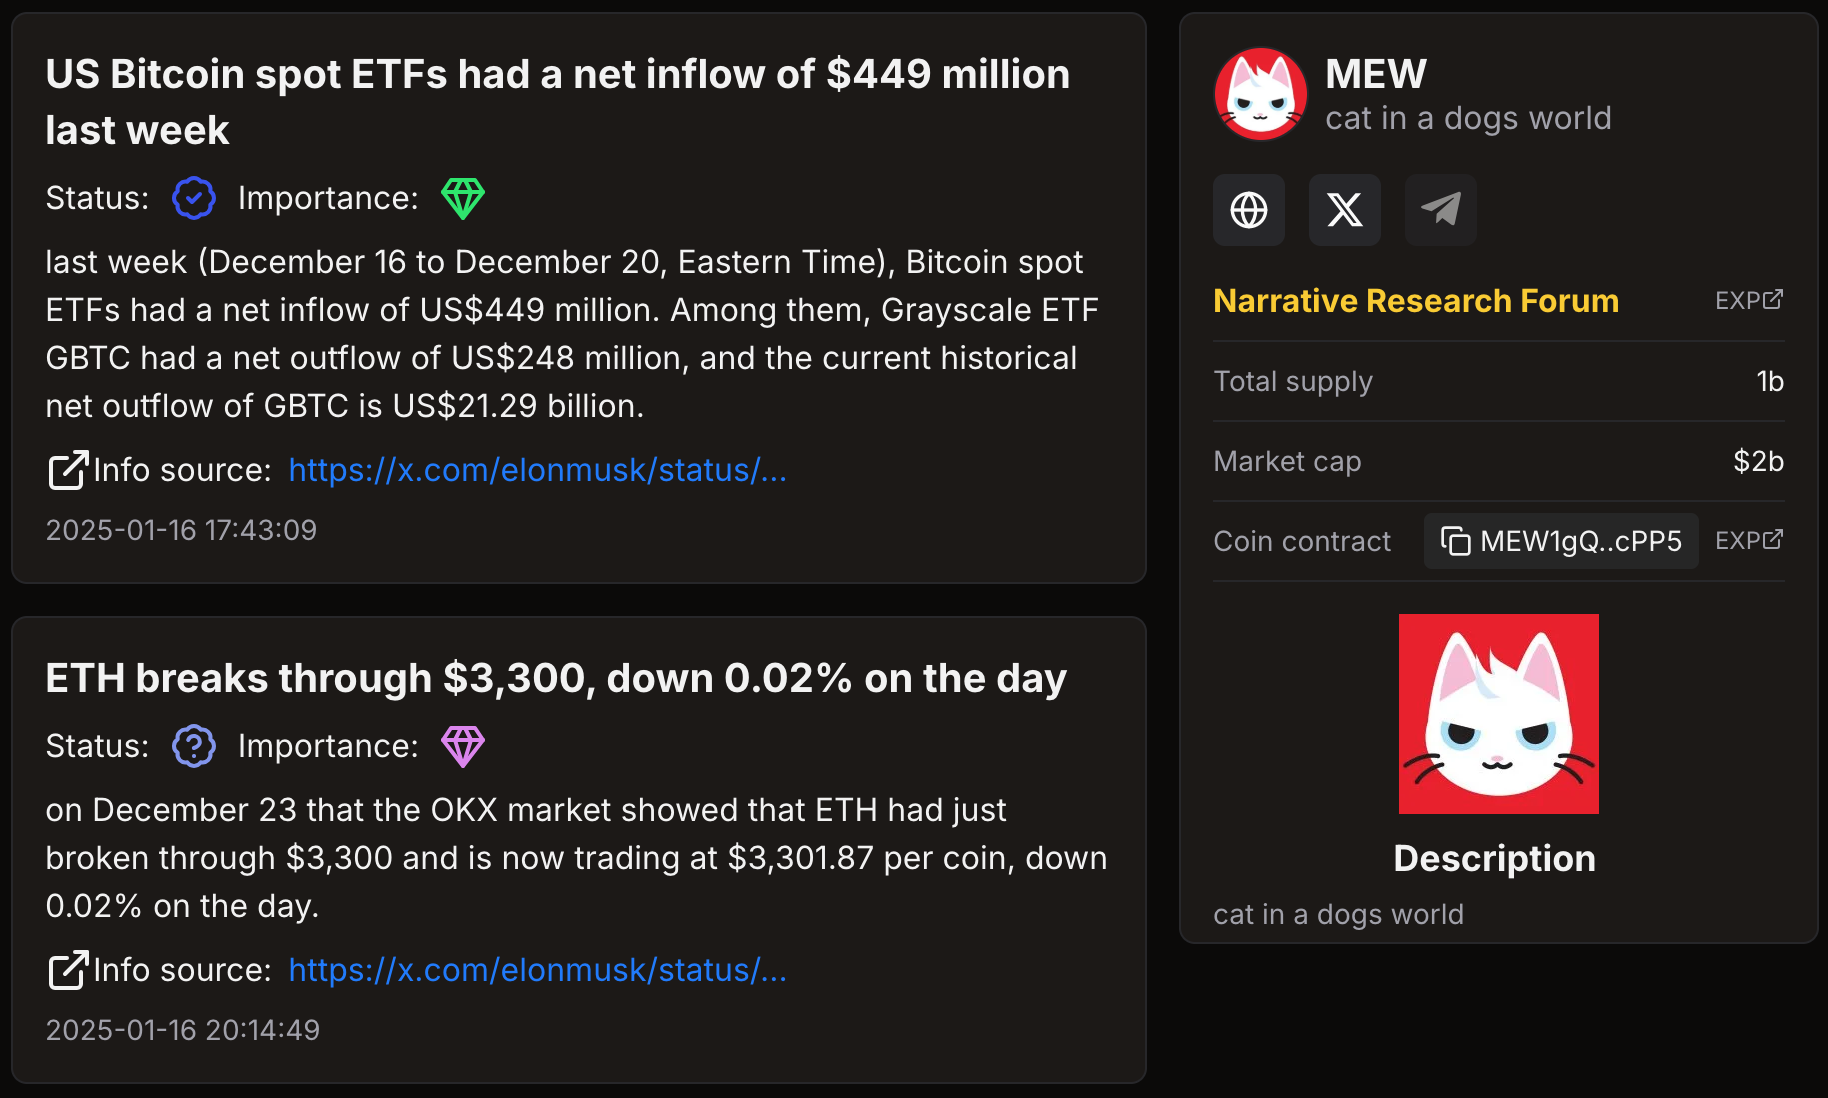Screen dimensions: 1828x1098
Task: Click the unverified question-mark status badge
Action: 194,746
